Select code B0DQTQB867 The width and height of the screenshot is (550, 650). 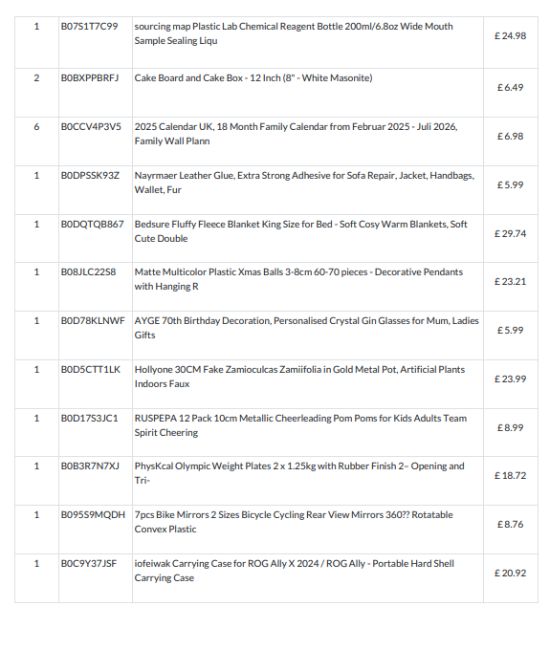[x=92, y=224]
